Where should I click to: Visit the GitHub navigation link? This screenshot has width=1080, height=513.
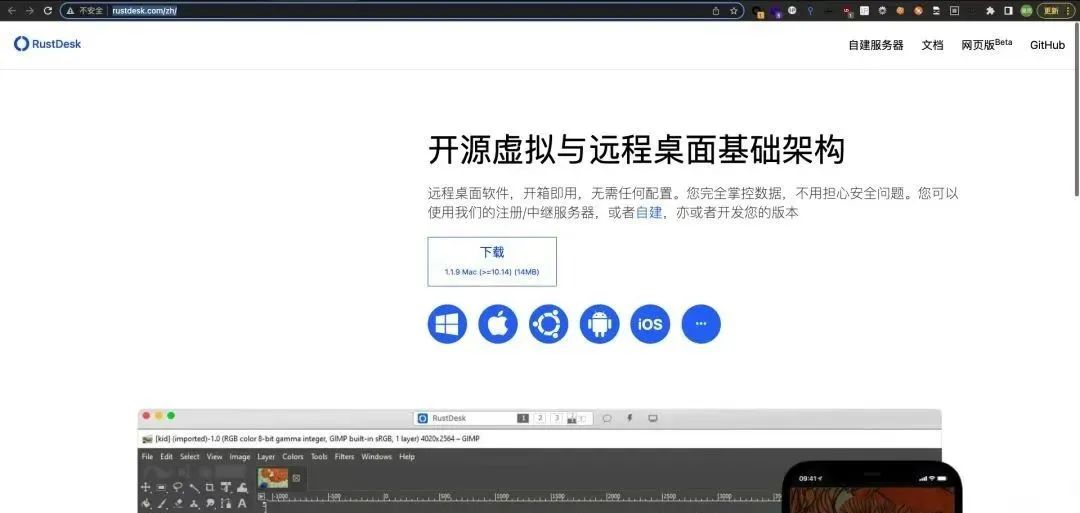(1047, 45)
